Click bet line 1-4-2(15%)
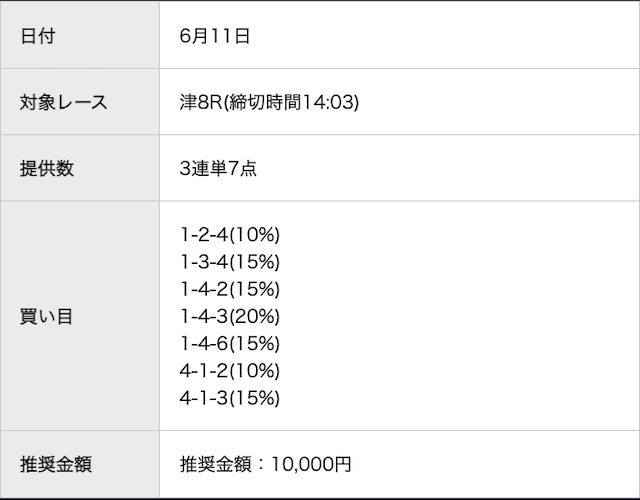Screen dimensions: 640x500 coord(230,289)
